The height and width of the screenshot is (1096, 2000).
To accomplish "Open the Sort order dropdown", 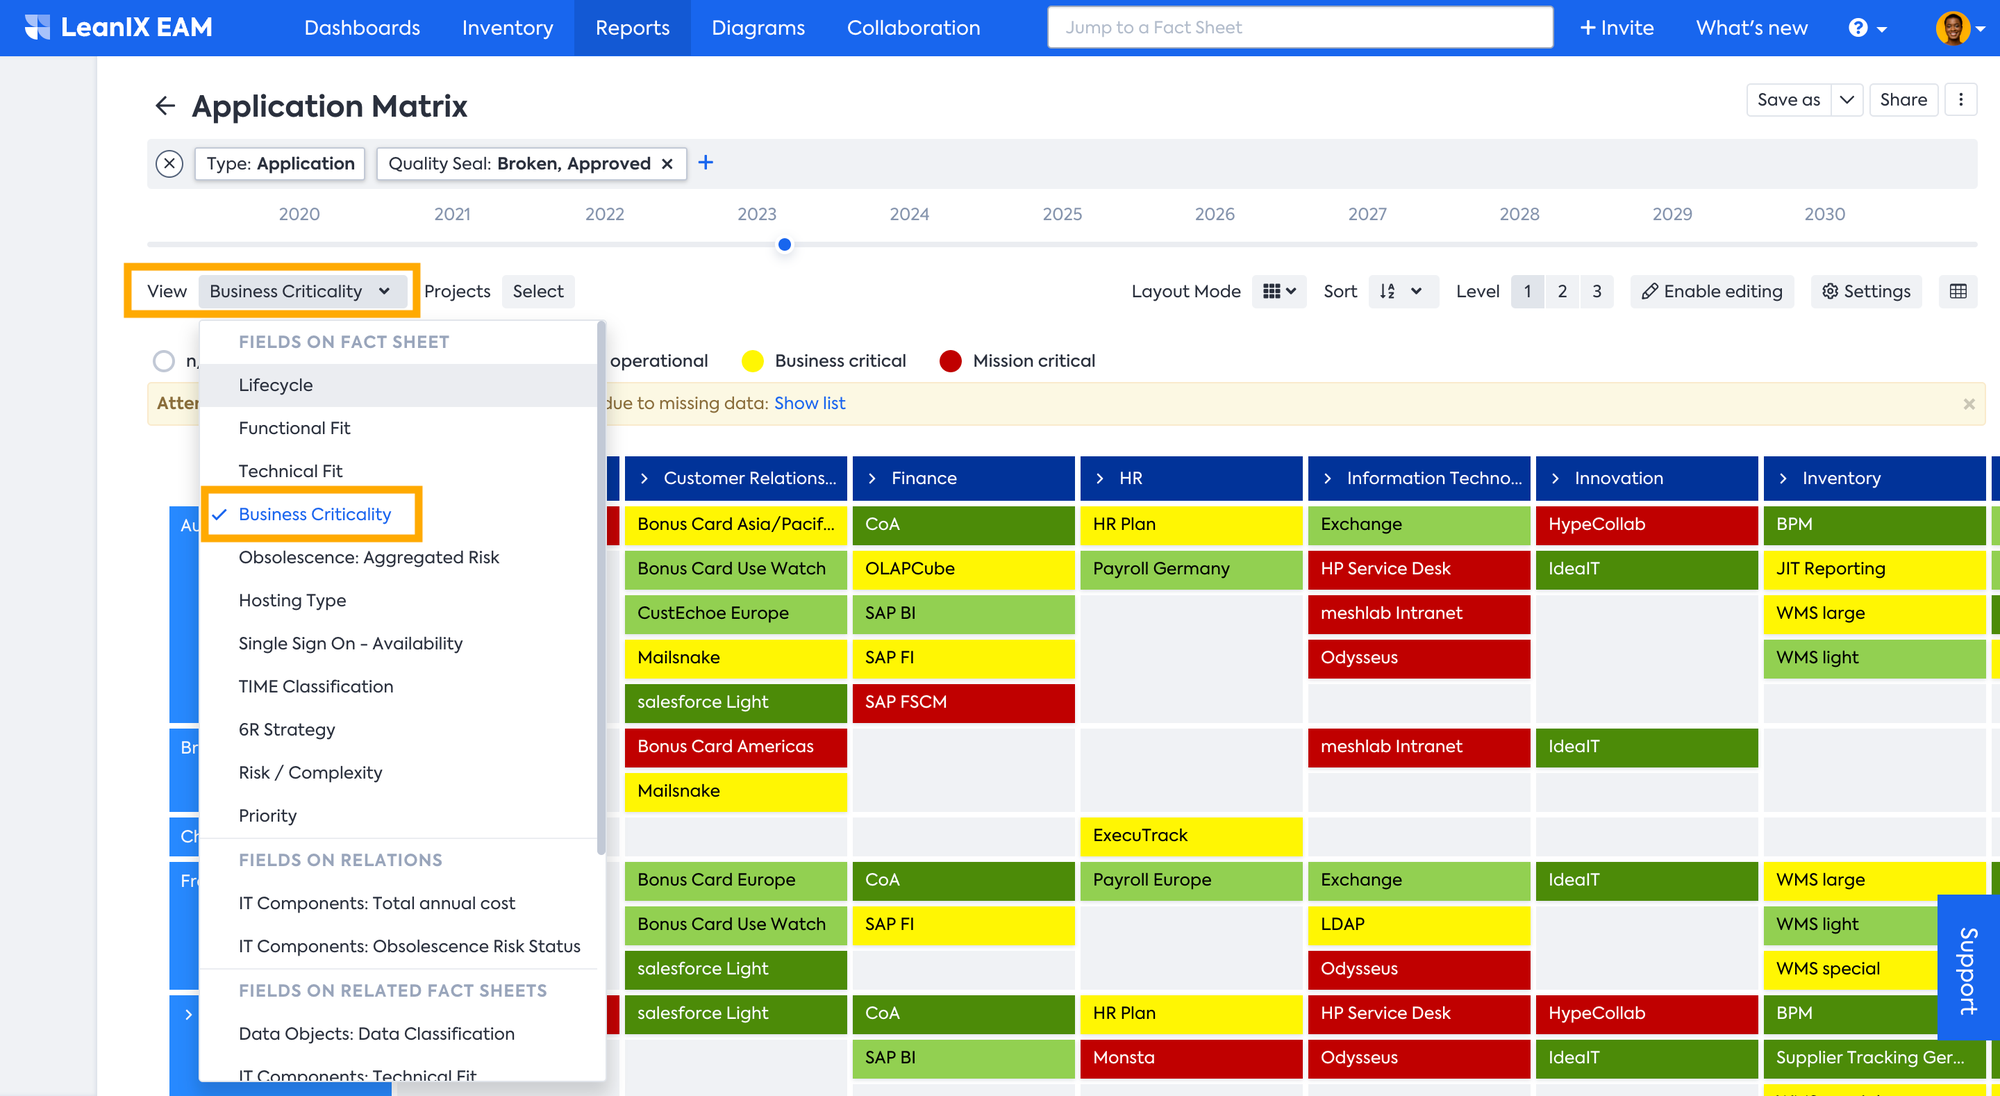I will pos(1401,291).
